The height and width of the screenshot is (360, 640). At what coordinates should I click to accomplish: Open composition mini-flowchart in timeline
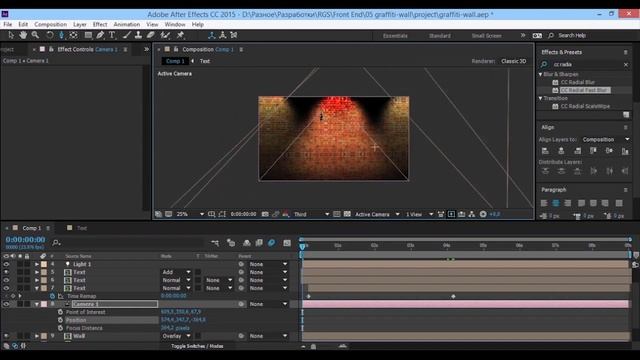coord(215,243)
